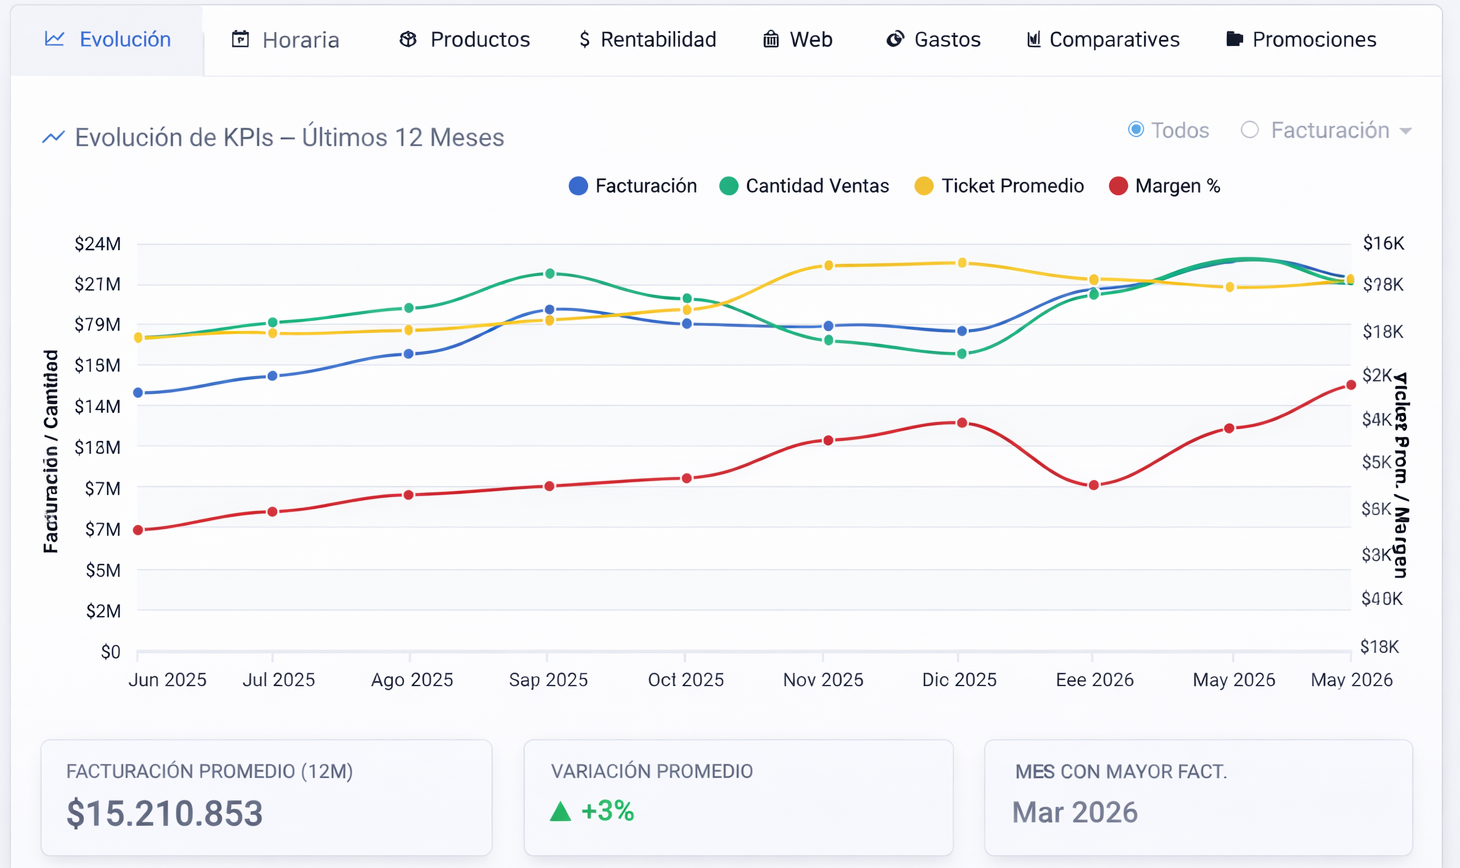Go to the Rentabilidad tab
This screenshot has height=868, width=1460.
tap(648, 39)
